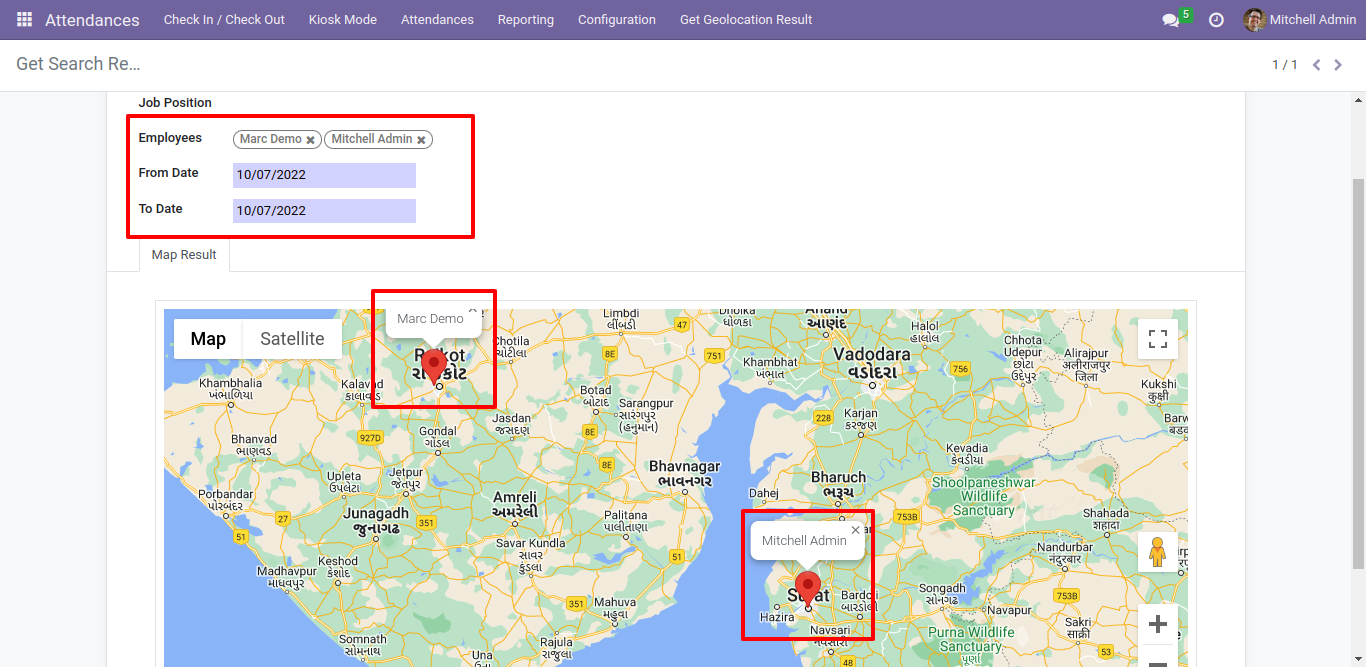Open the apps grid menu icon
1366x667 pixels.
click(x=24, y=20)
